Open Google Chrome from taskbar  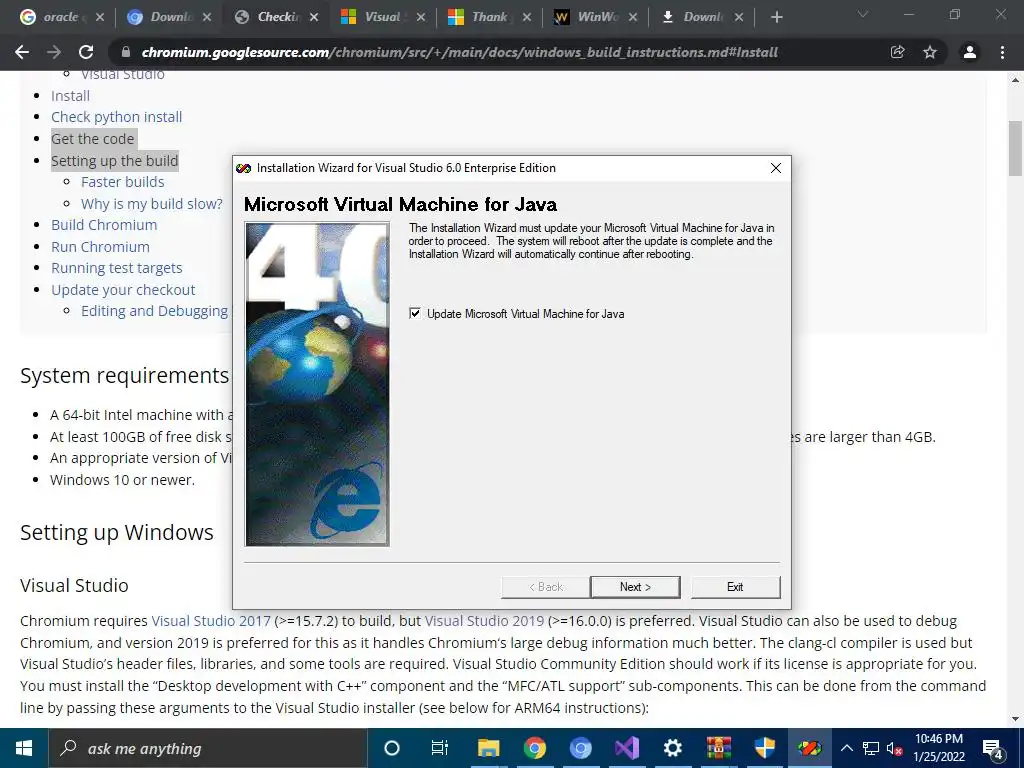point(534,748)
